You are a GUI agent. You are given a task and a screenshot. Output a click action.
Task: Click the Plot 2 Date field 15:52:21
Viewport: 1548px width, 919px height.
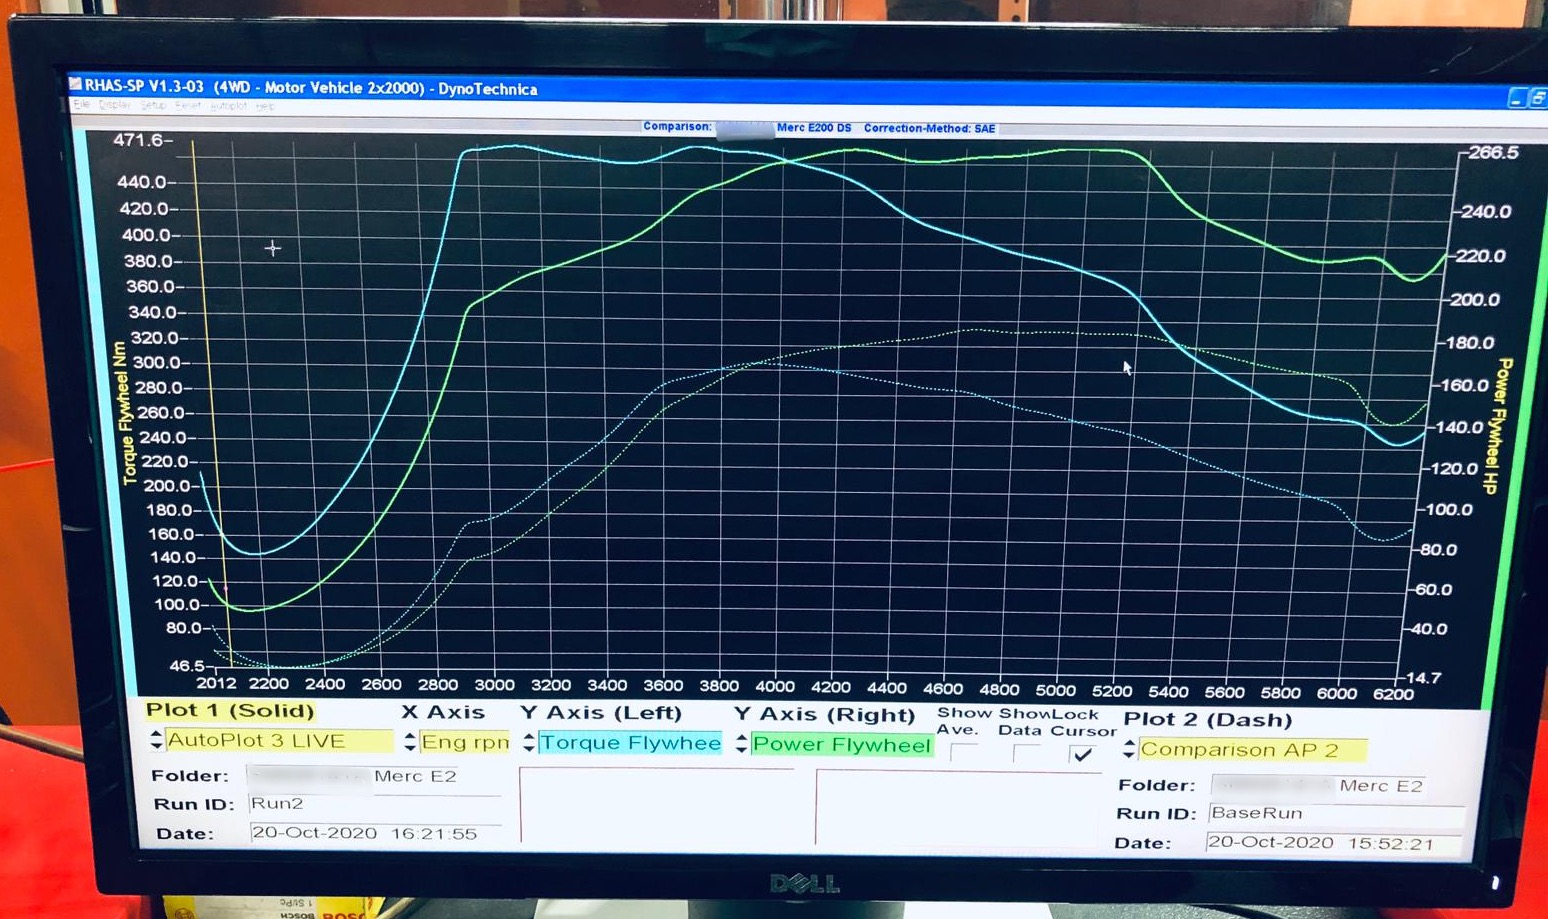[x=1334, y=843]
